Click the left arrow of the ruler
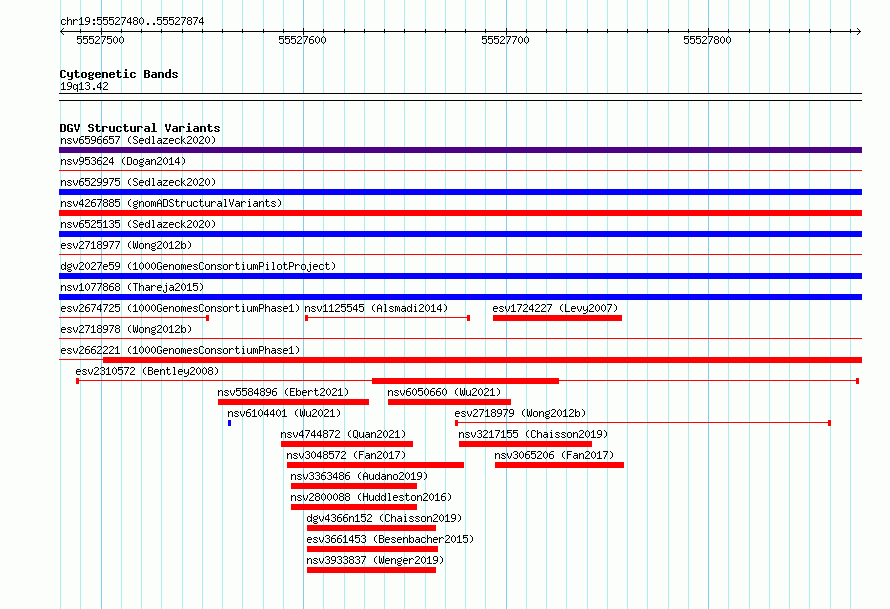This screenshot has height=609, width=890. point(62,31)
